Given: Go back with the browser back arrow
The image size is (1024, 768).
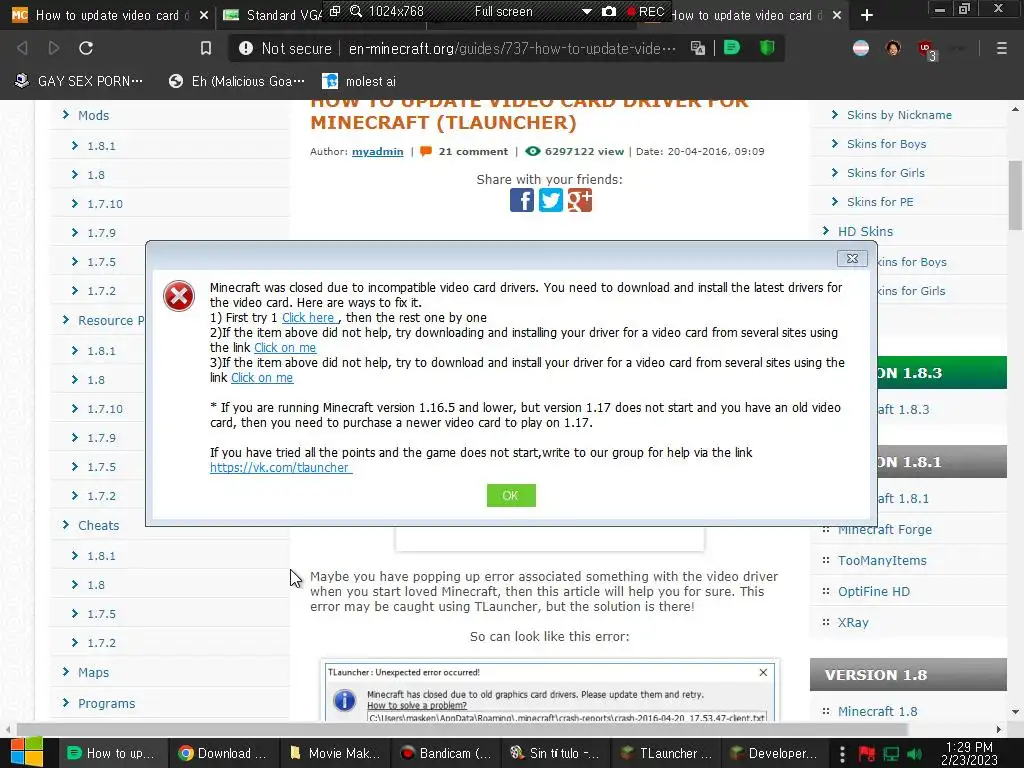Looking at the screenshot, I should [22, 48].
